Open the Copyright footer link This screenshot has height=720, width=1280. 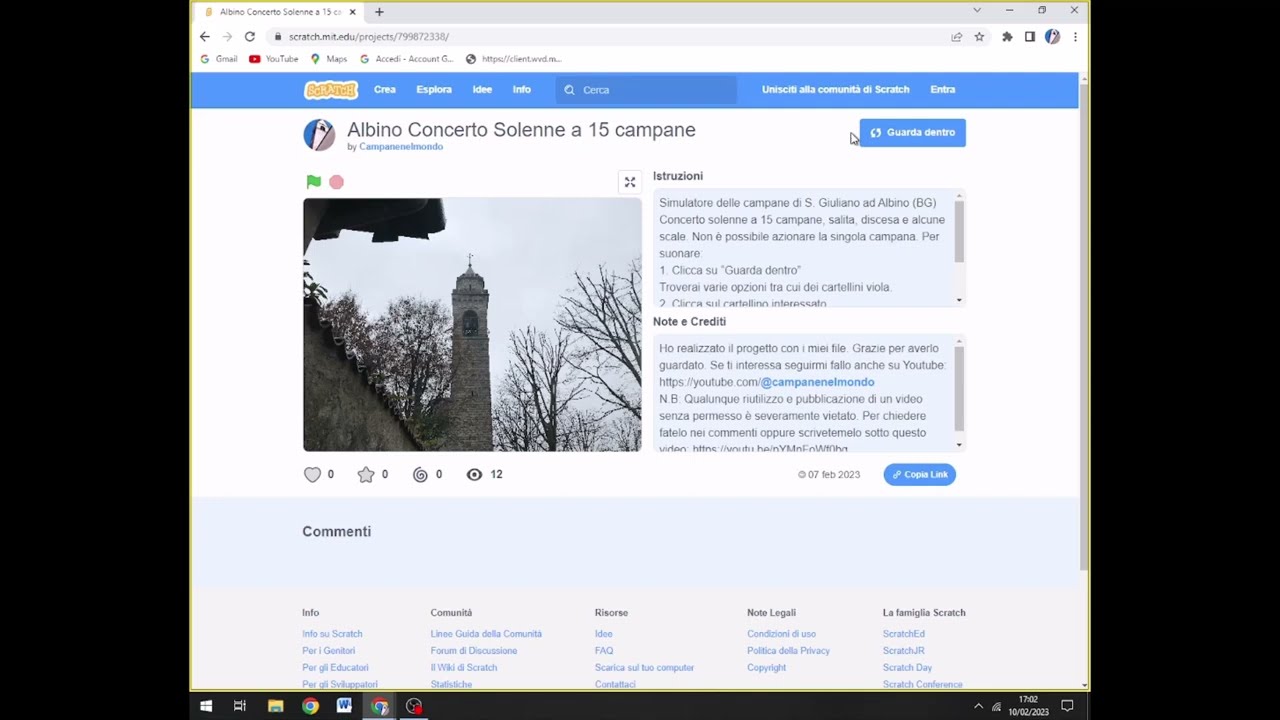(x=766, y=668)
